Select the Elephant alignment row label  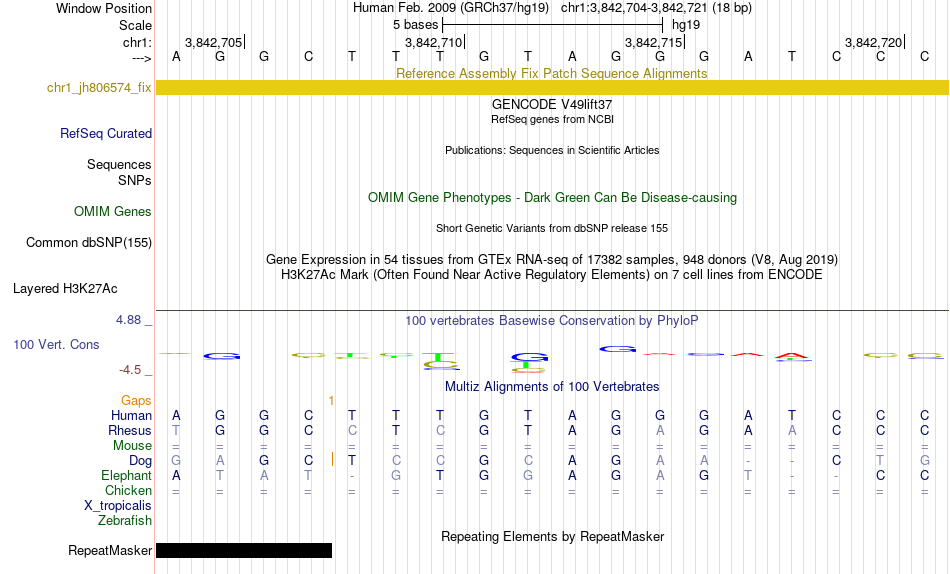tap(127, 475)
